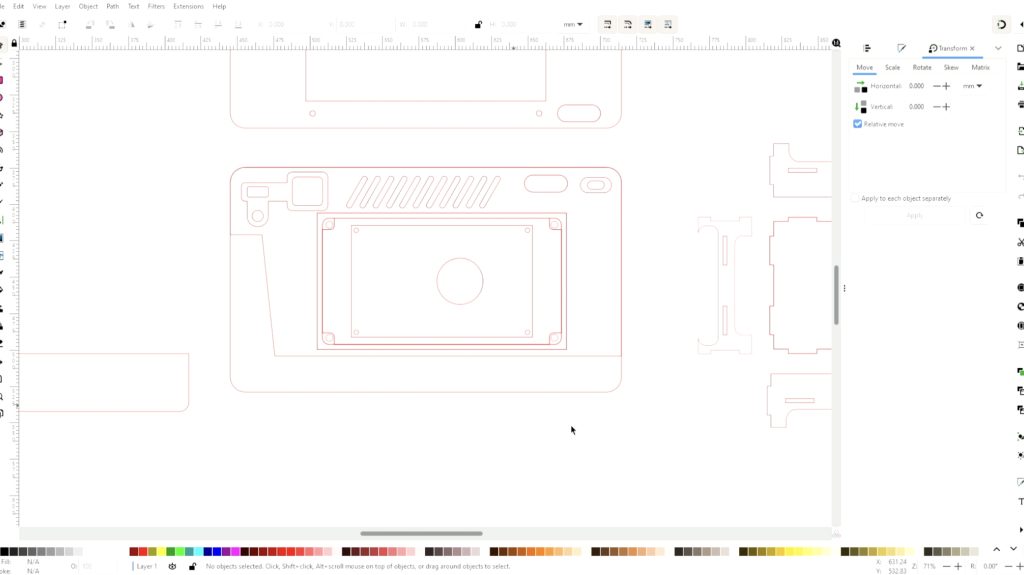Toggle the layer visibility eye icon
Screen dimensions: 1024x575
click(172, 566)
